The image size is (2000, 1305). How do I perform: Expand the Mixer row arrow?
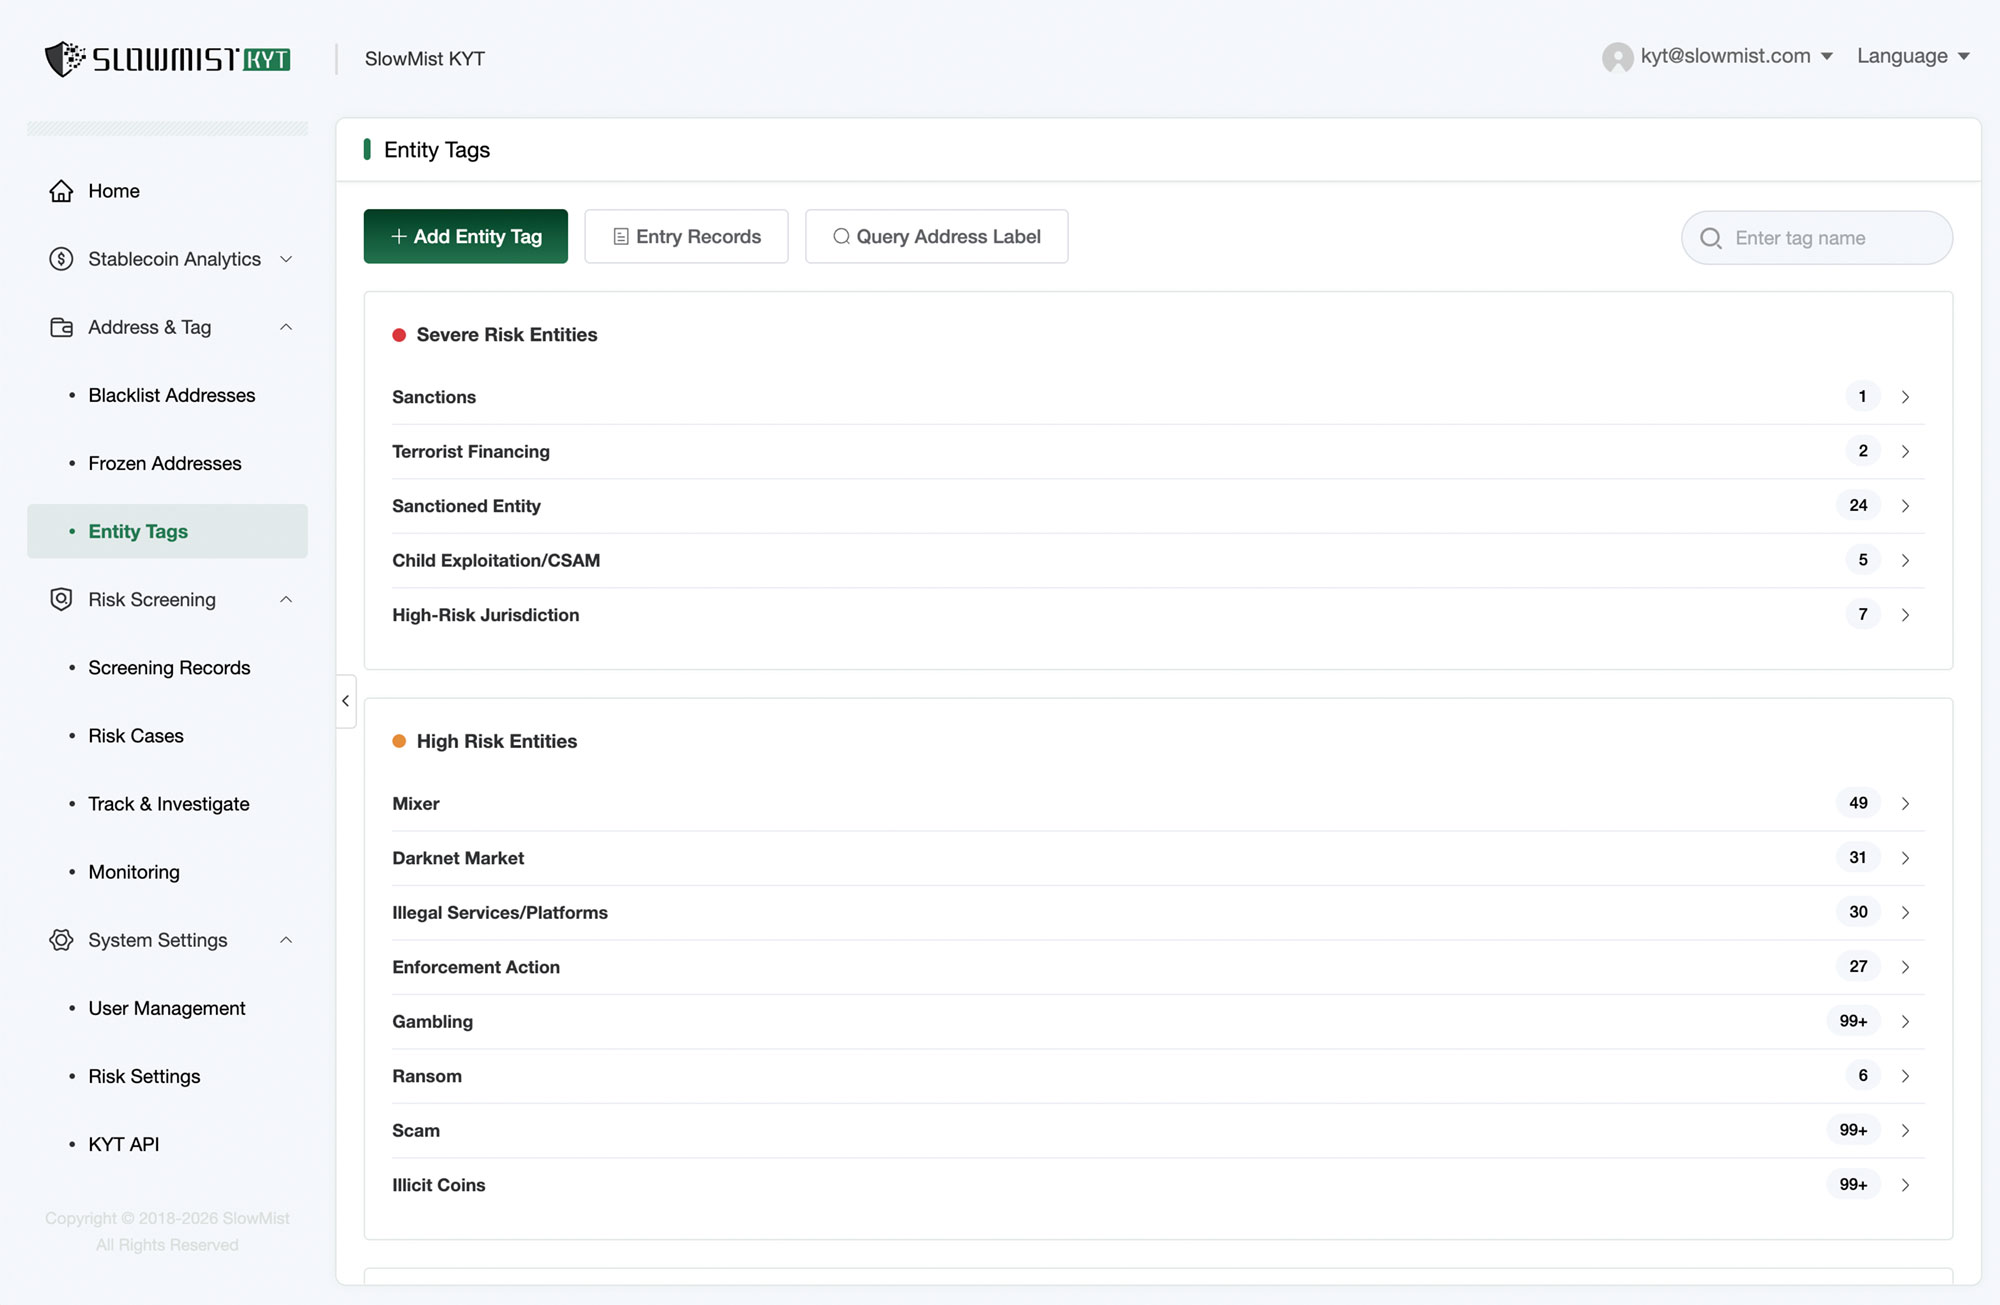click(x=1905, y=803)
